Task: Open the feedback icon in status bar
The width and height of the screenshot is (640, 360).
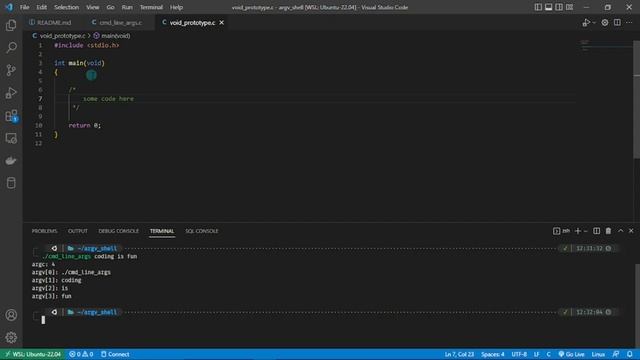Action: coord(616,354)
